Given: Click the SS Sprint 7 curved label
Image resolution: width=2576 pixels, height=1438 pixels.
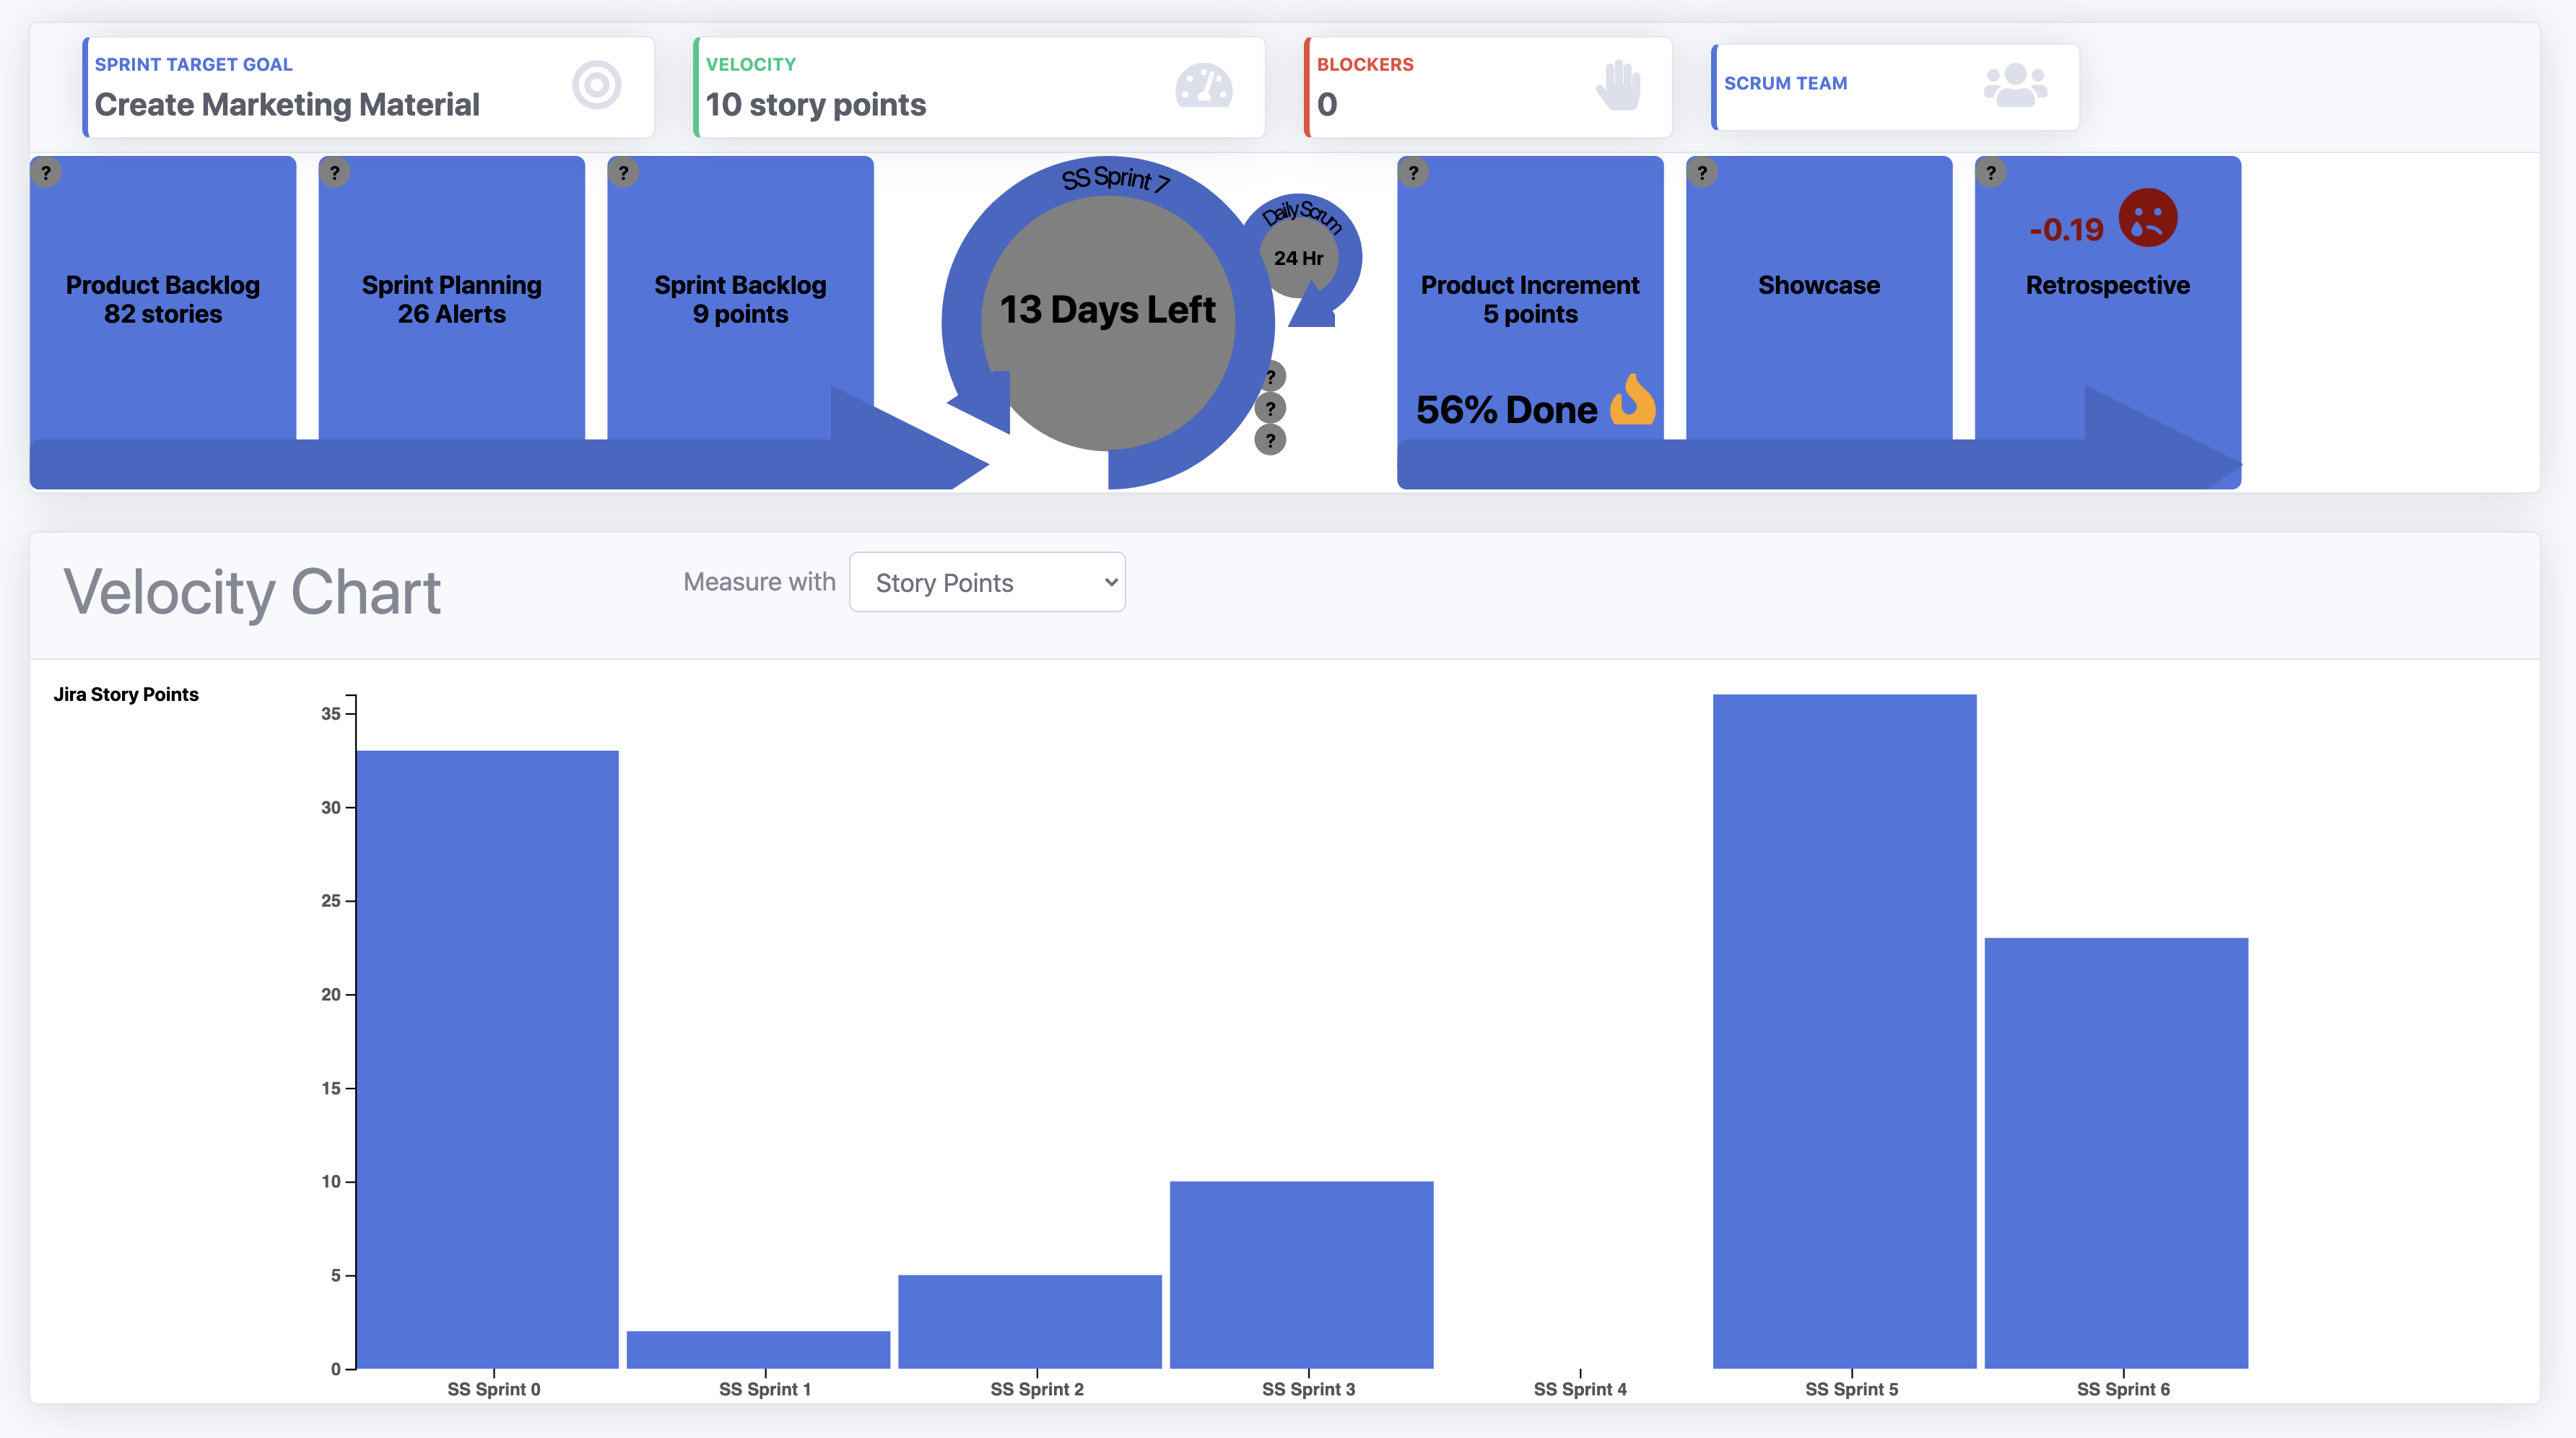Looking at the screenshot, I should (x=1115, y=179).
